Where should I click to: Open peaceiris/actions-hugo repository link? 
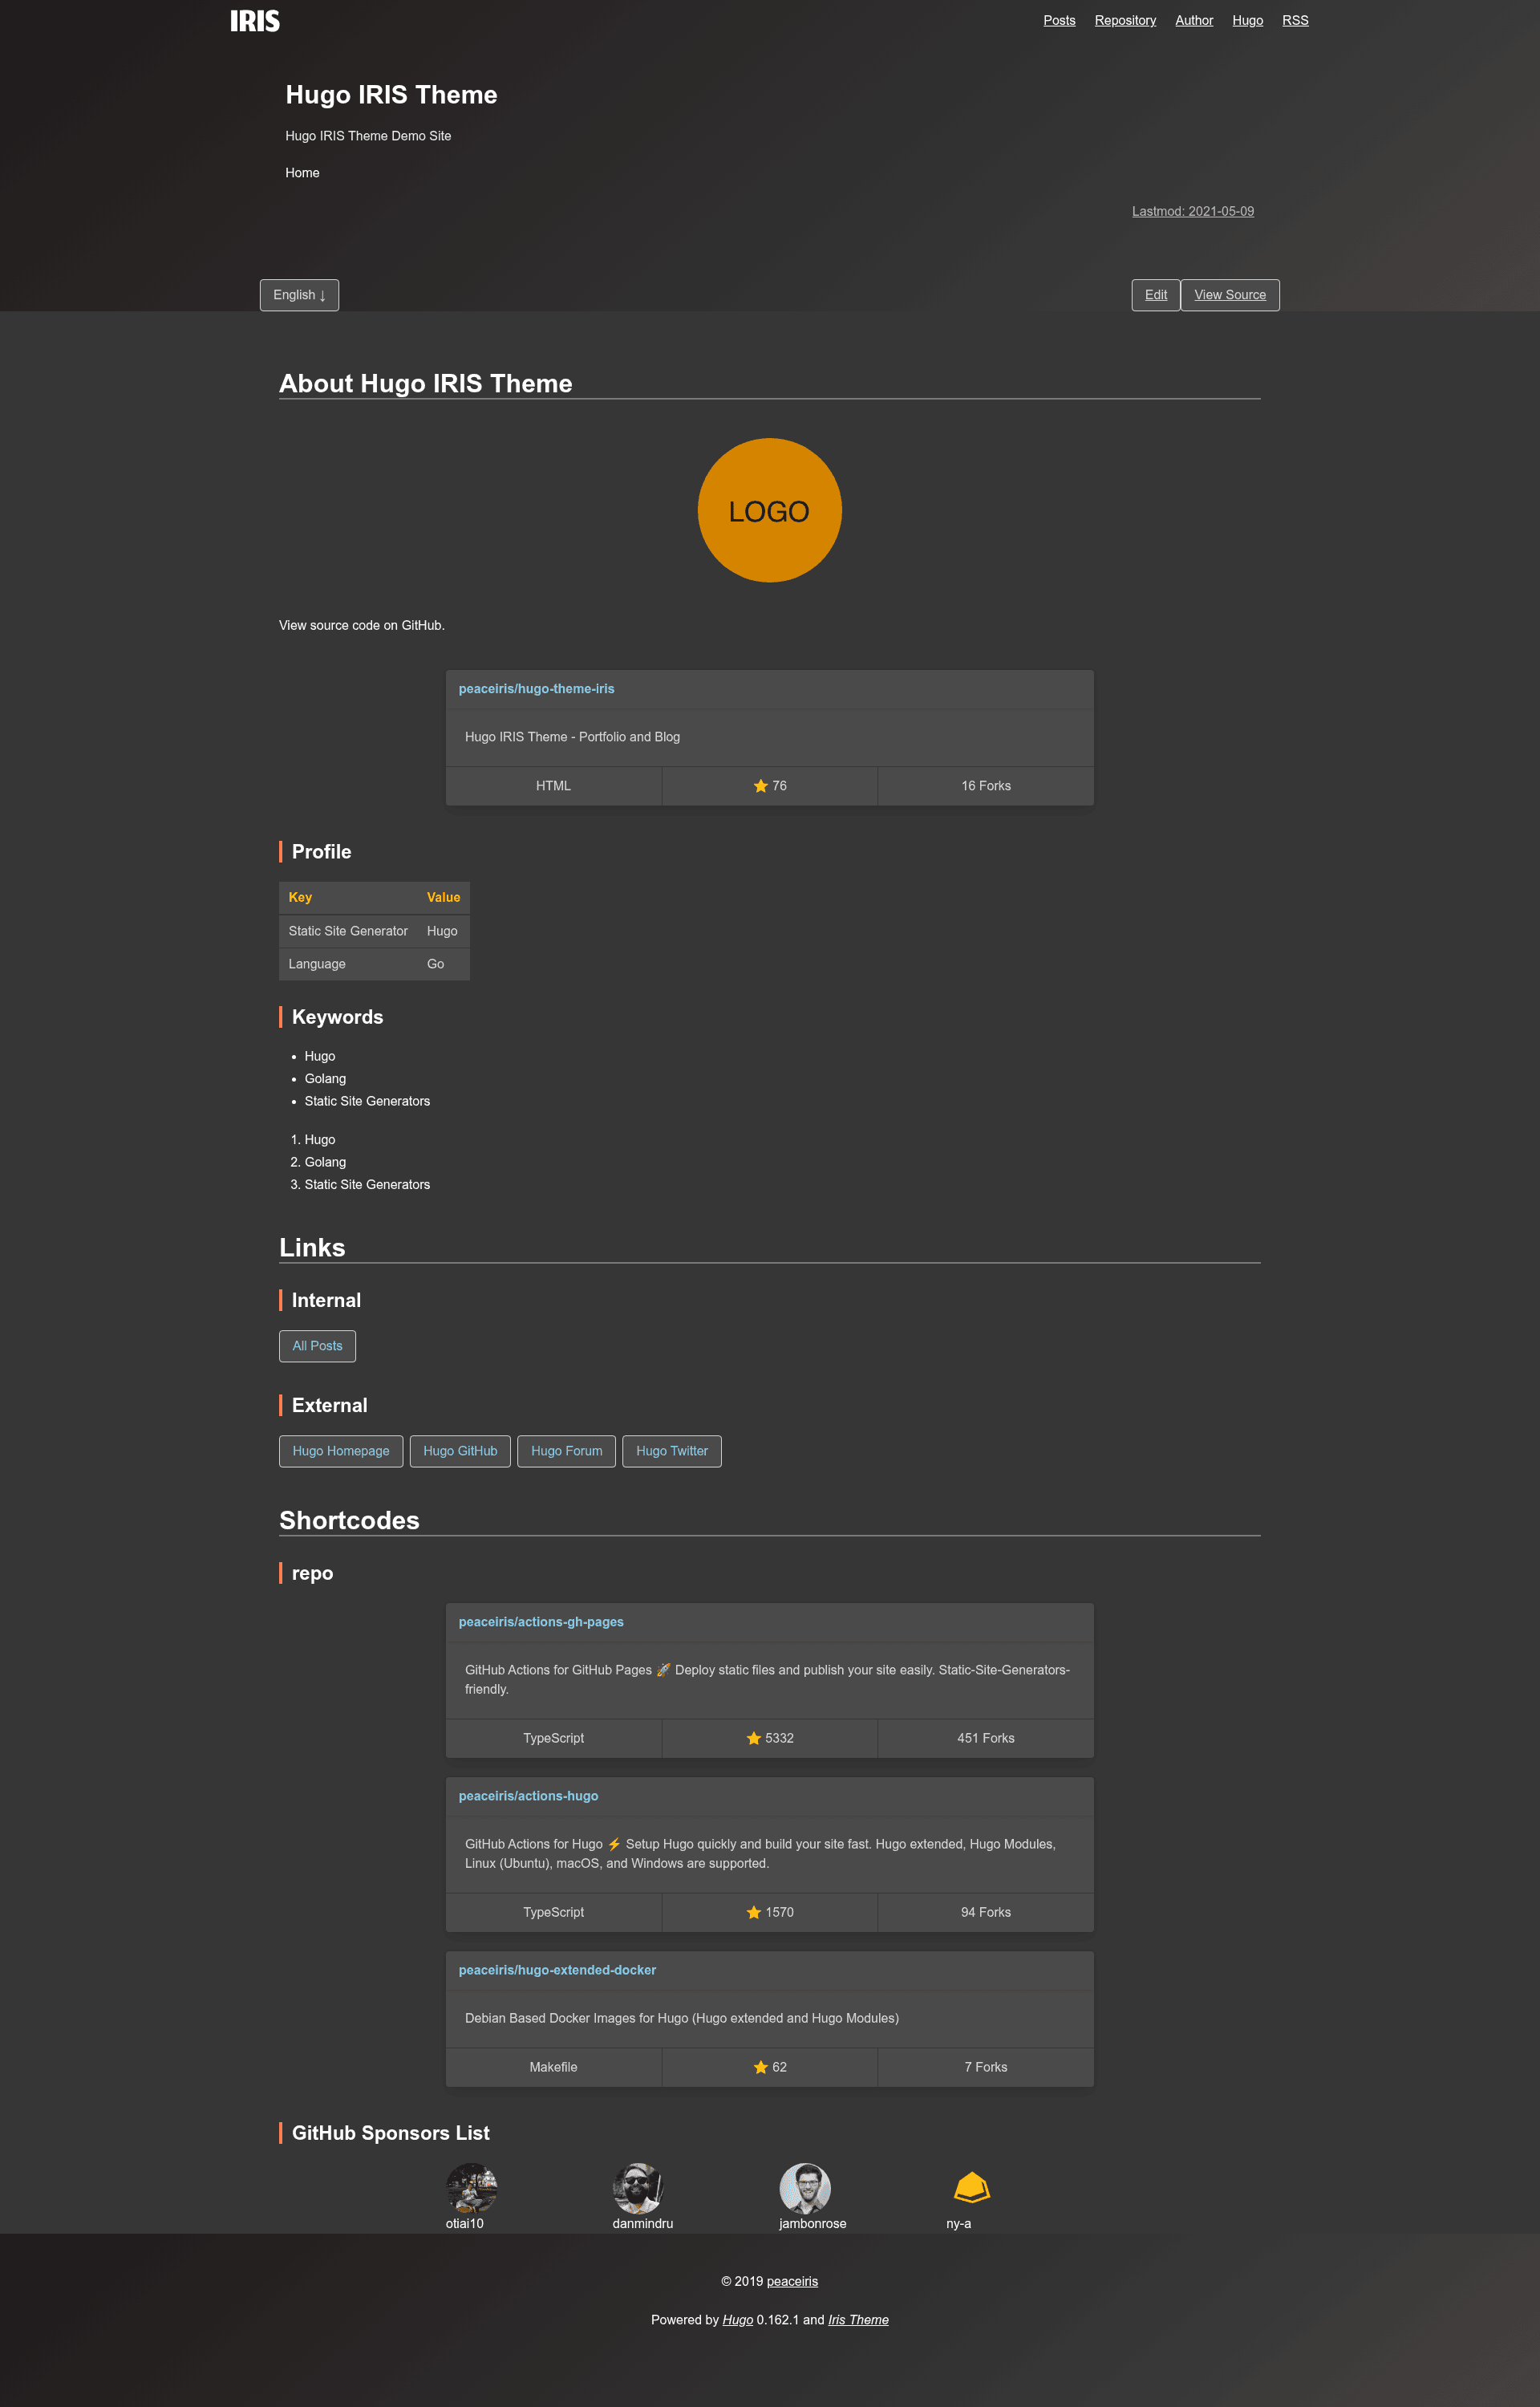(528, 1796)
